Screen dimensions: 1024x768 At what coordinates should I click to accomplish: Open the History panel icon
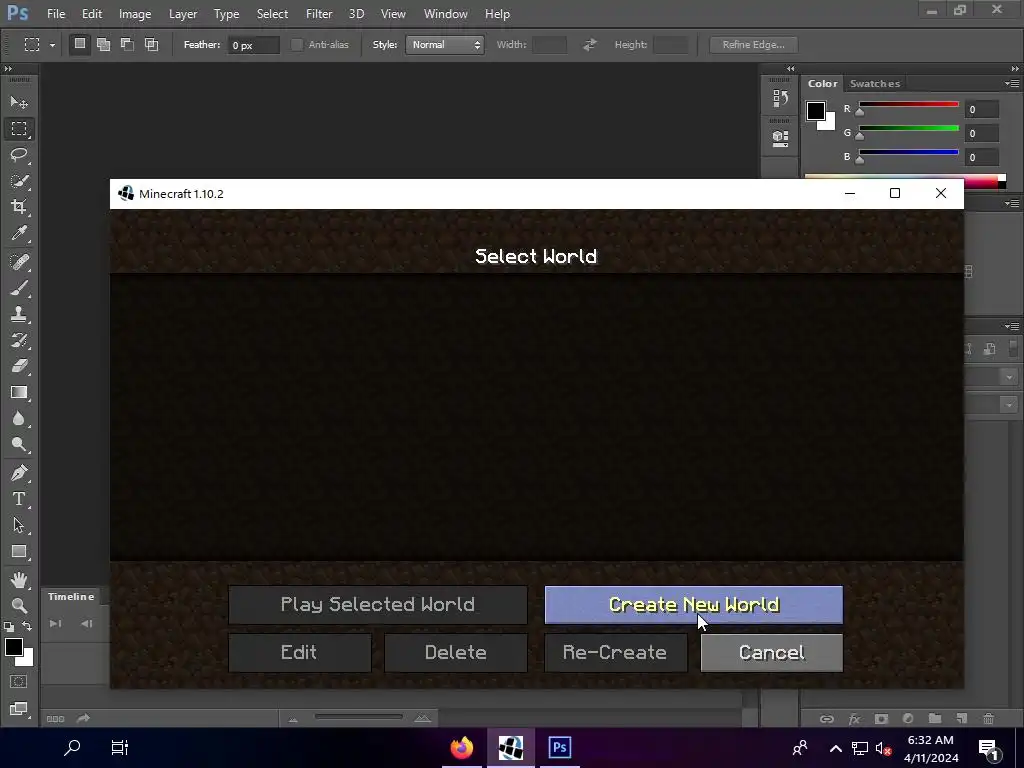780,99
